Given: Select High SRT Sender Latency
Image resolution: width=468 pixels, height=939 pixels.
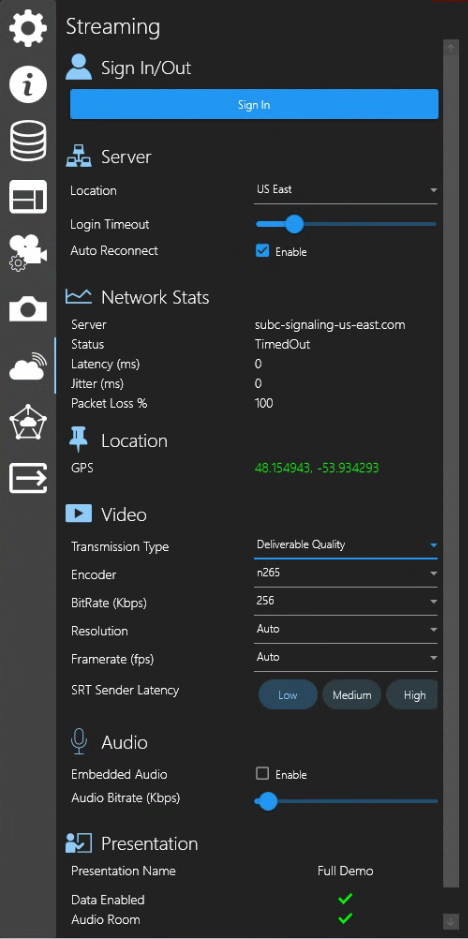Looking at the screenshot, I should pos(412,695).
